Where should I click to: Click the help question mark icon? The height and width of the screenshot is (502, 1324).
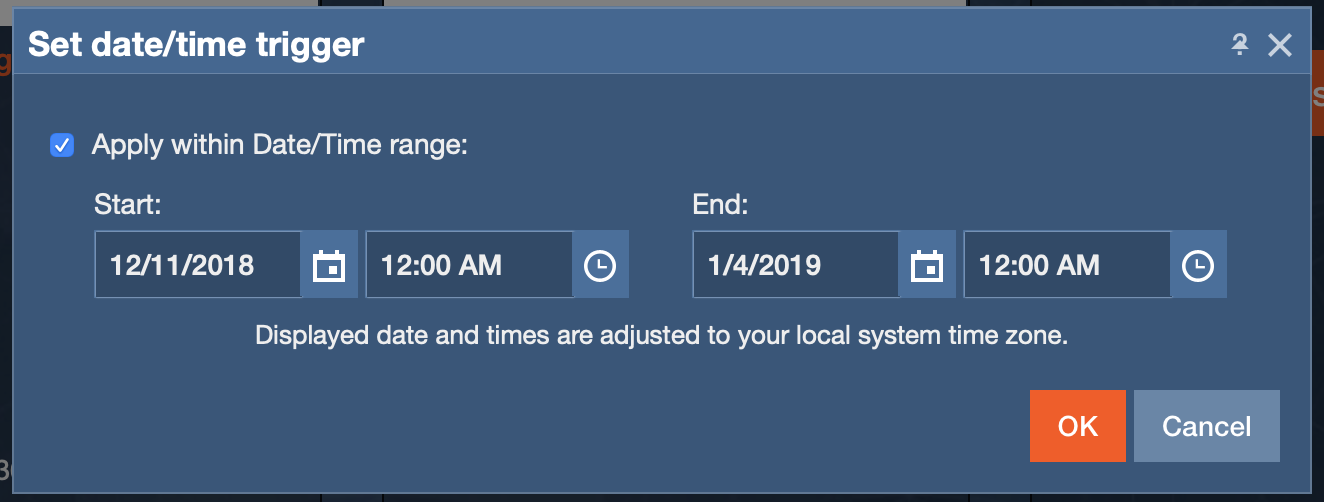[x=1240, y=44]
